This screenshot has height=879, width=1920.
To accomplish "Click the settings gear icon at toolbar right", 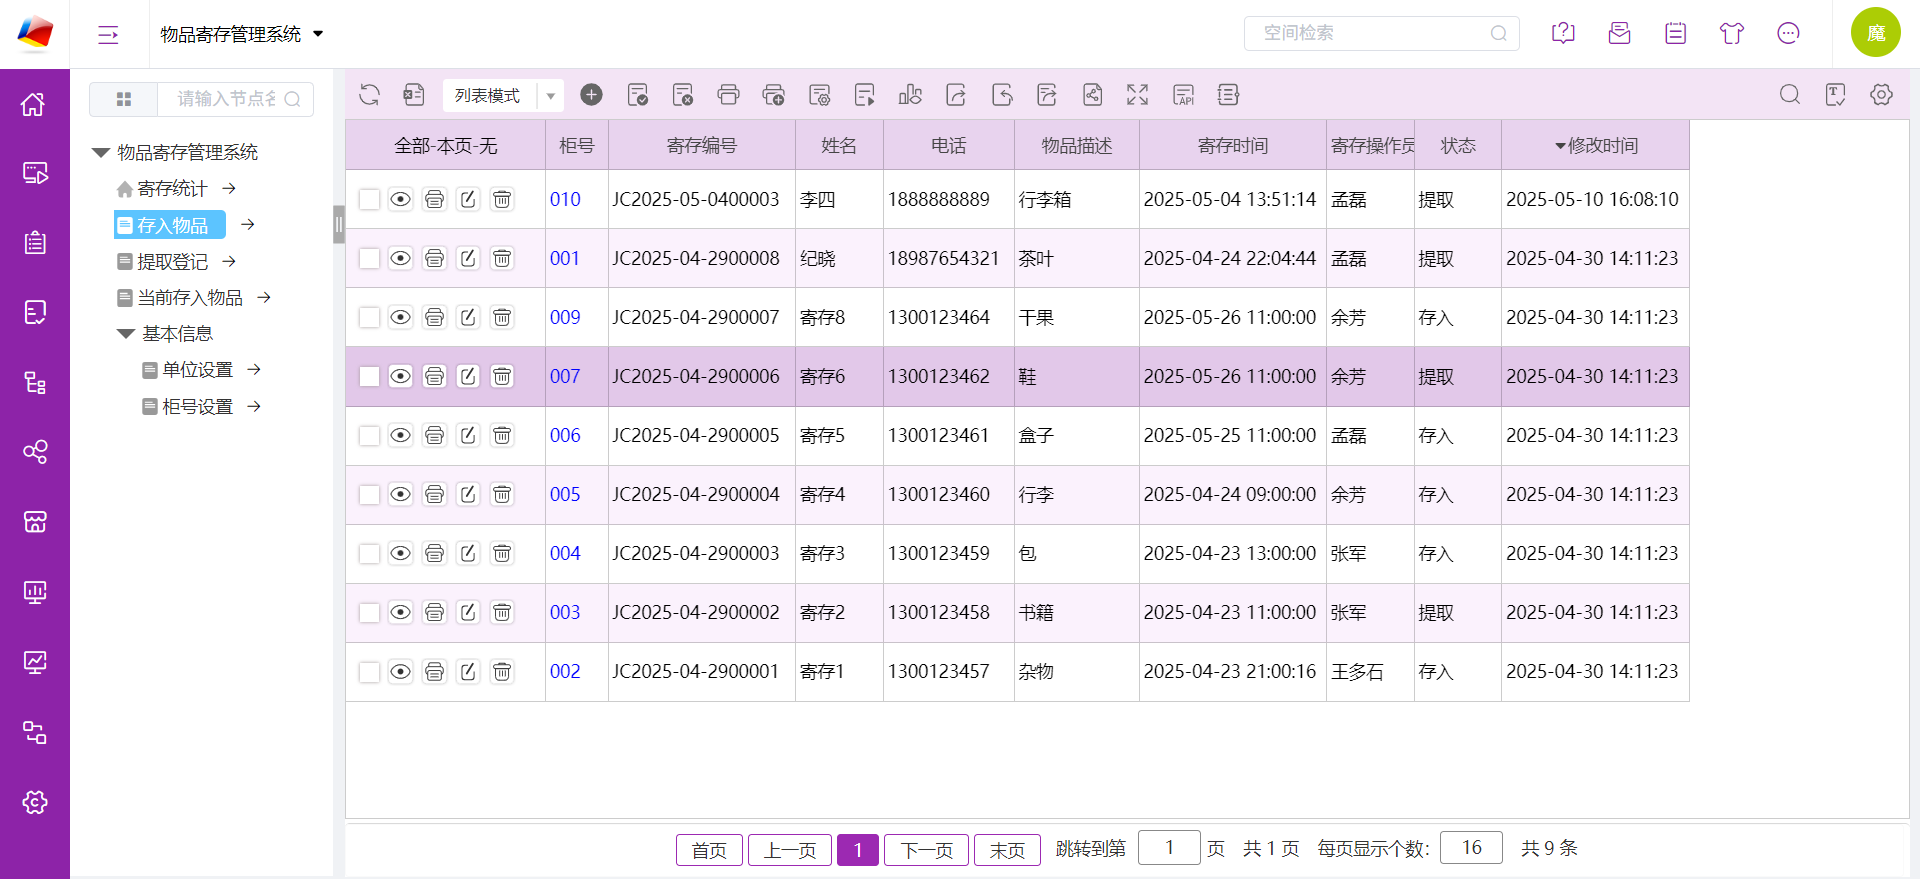I will pos(1882,95).
